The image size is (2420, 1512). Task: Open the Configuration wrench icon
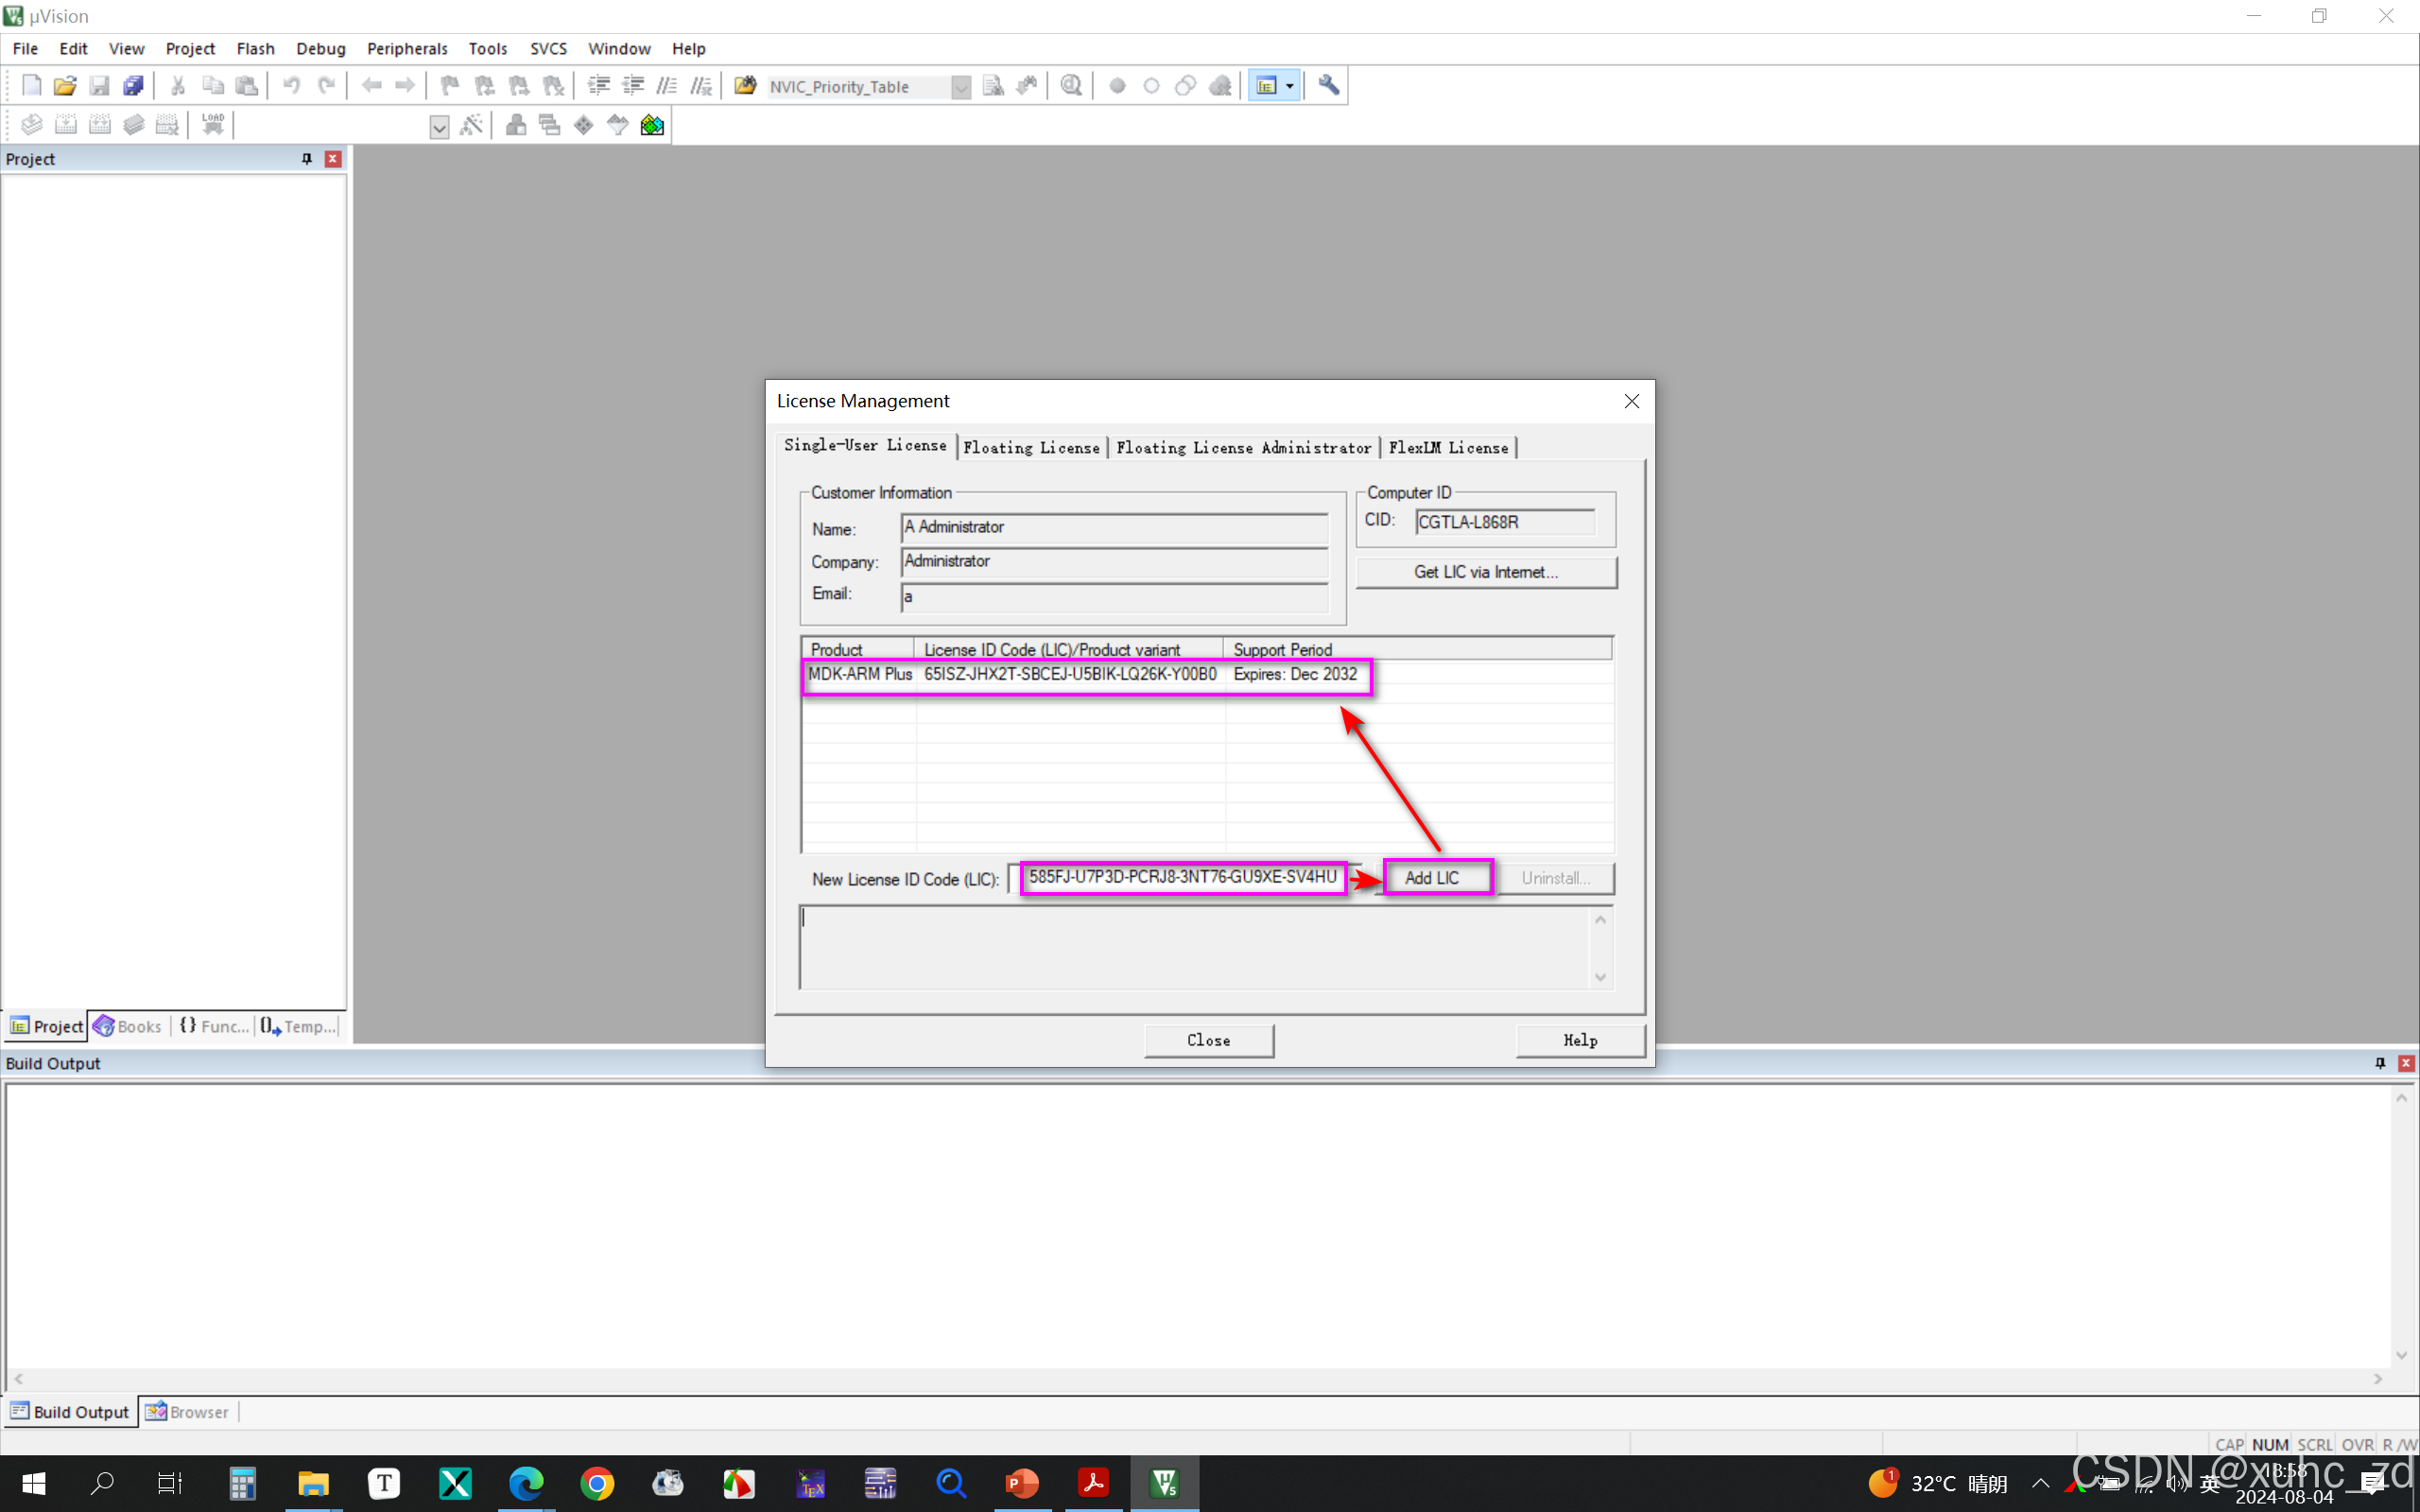1328,86
